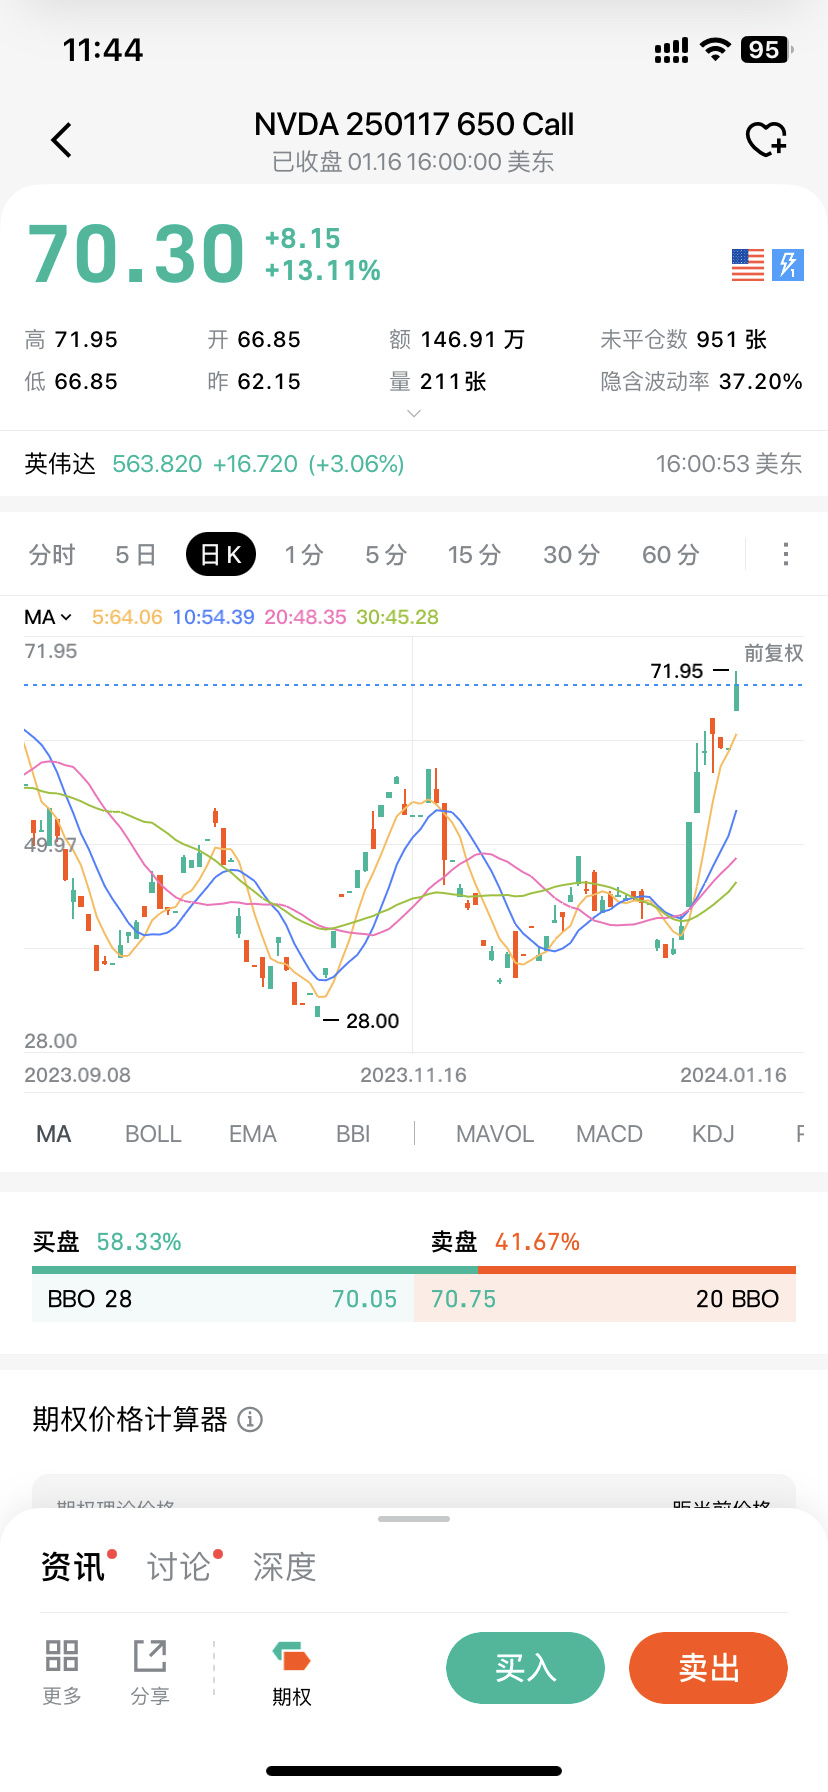Open the 前复权 adjustment selector
Image resolution: width=828 pixels, height=1792 pixels.
click(x=773, y=653)
